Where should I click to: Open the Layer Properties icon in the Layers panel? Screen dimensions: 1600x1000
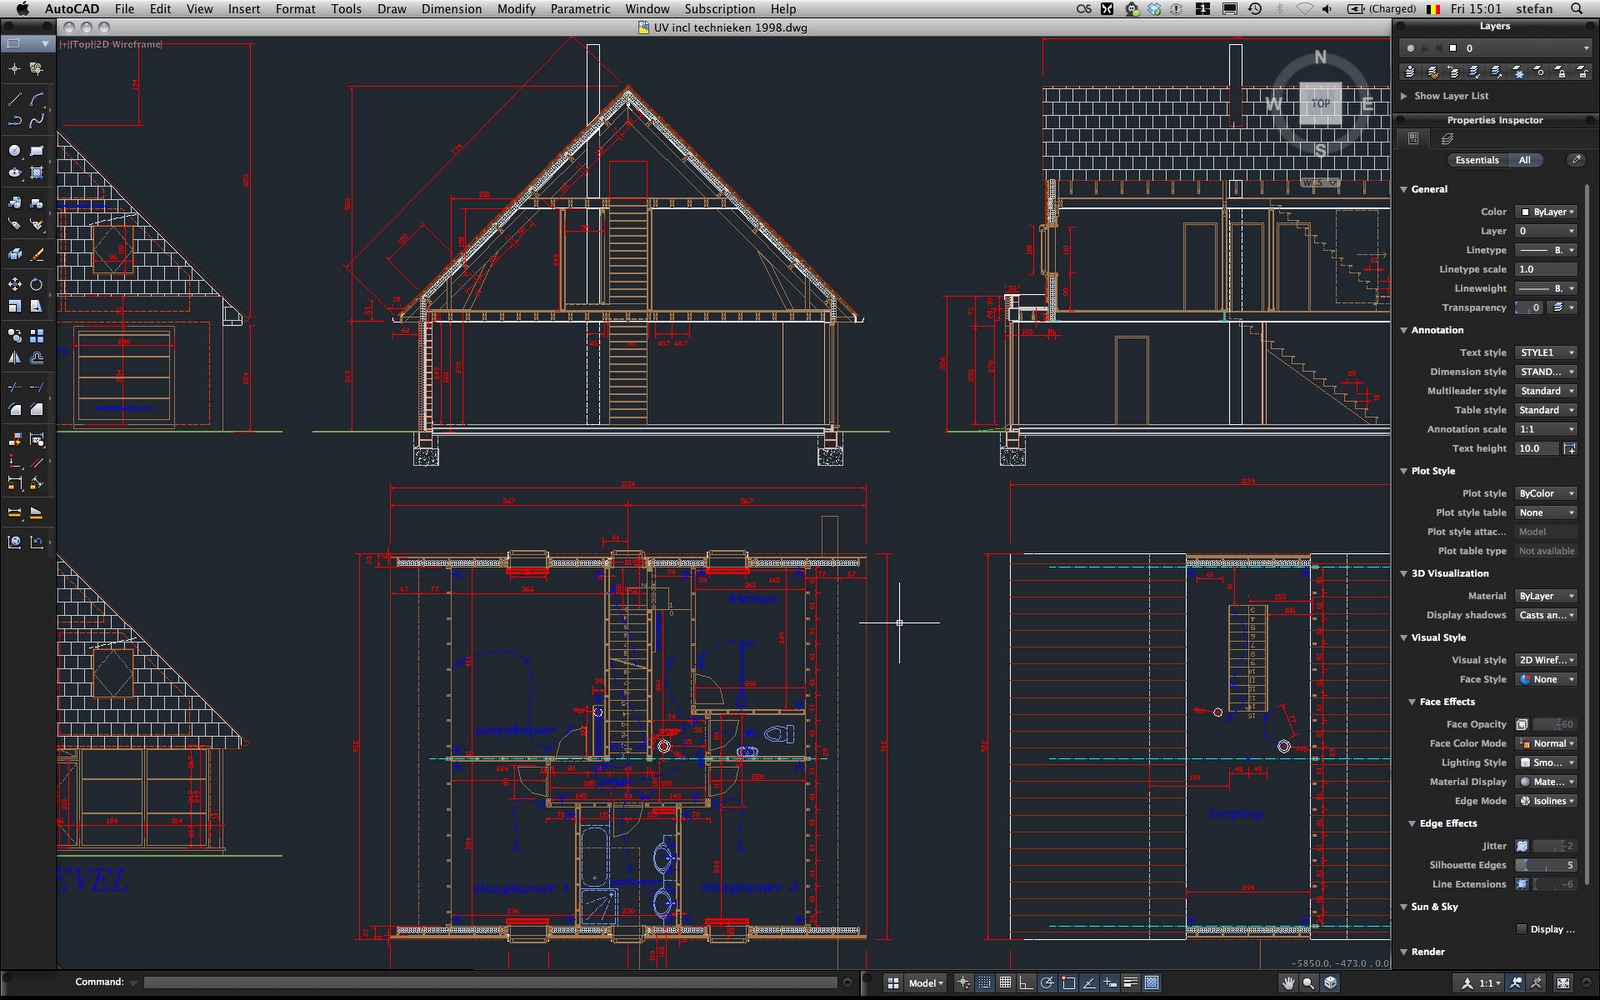point(1410,71)
